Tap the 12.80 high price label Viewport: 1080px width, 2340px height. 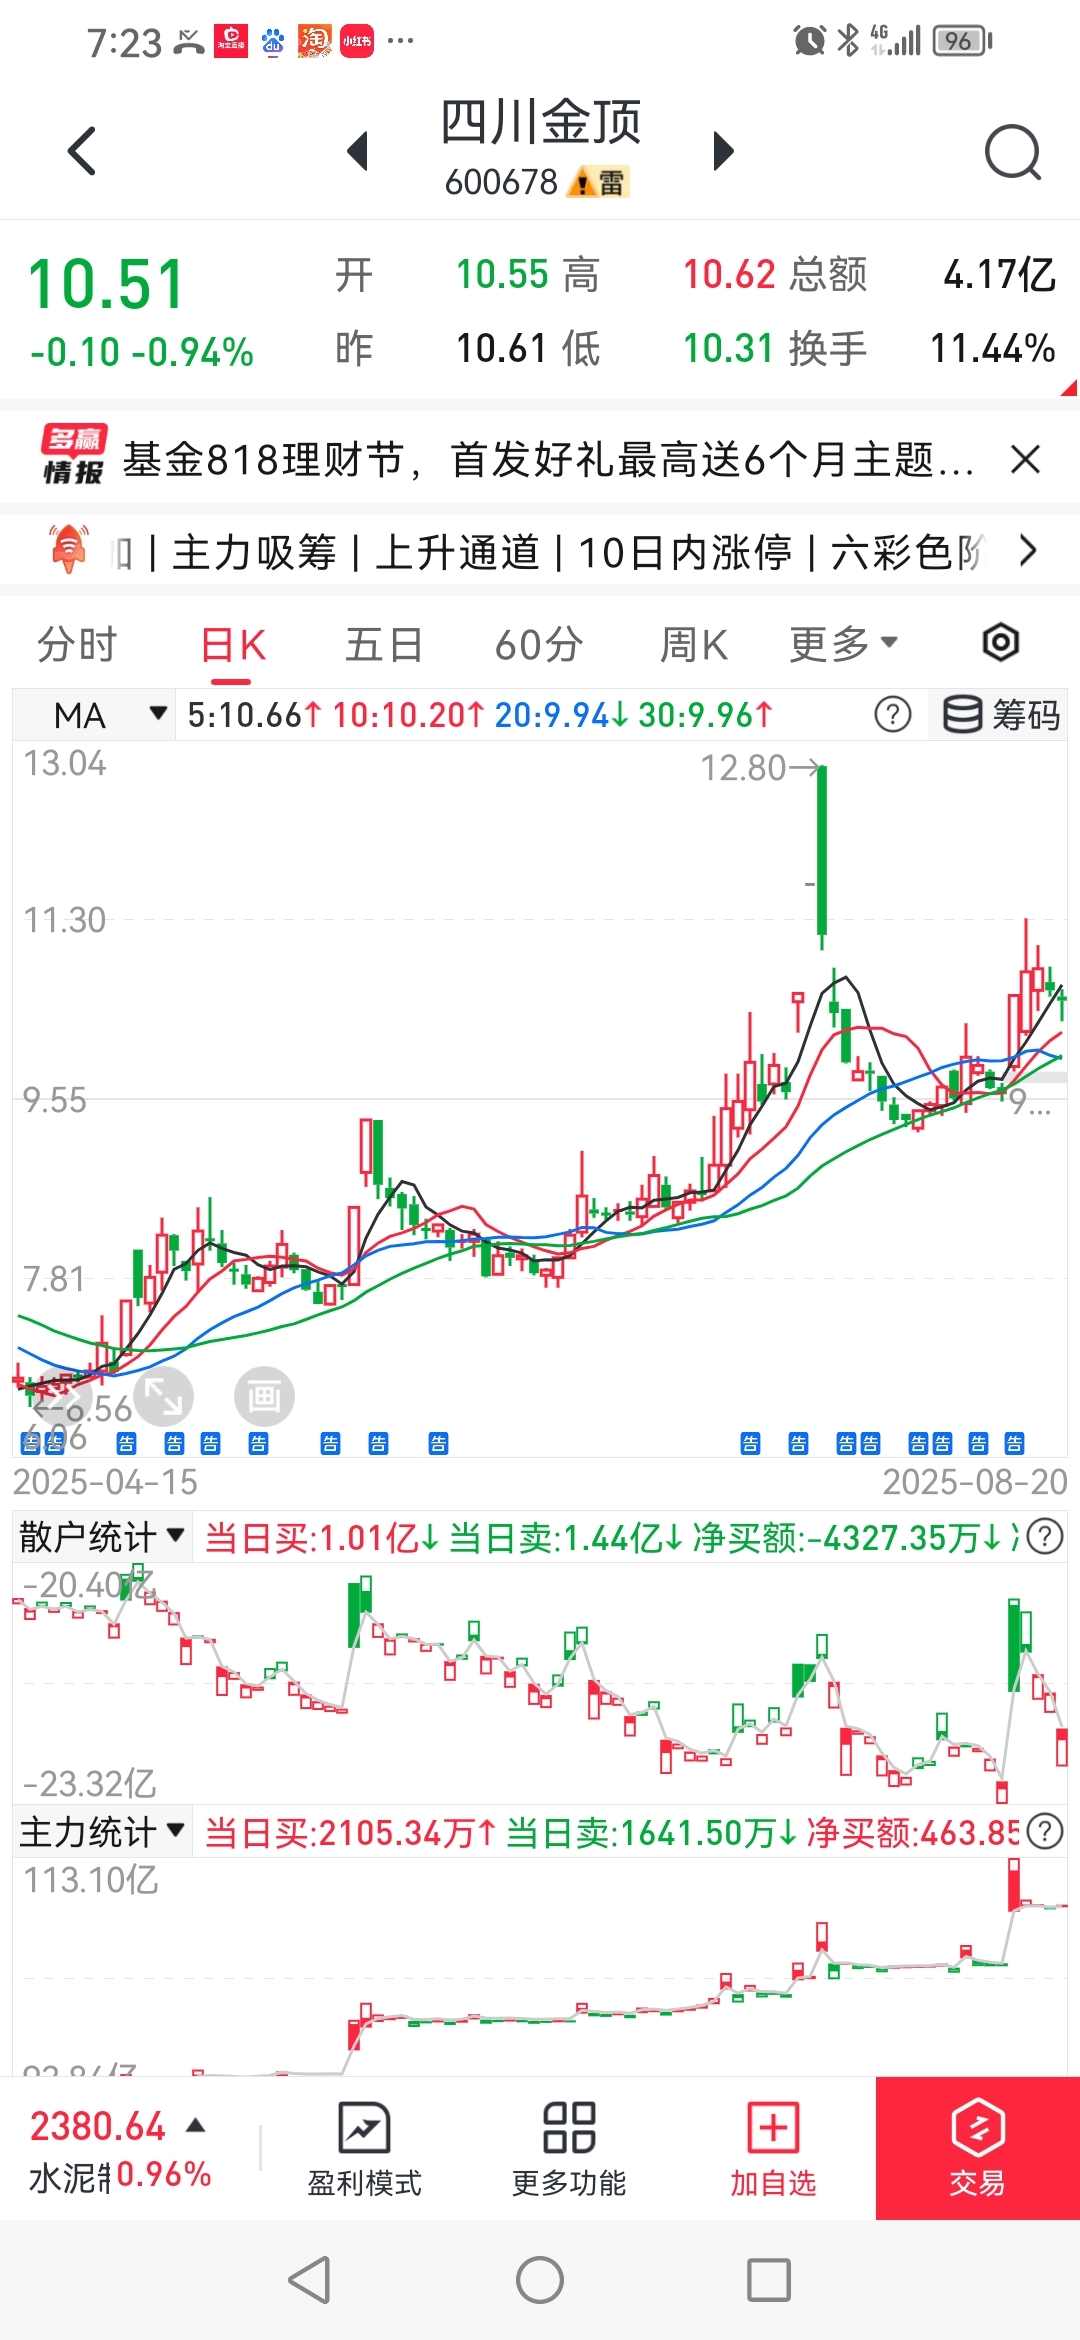point(743,768)
